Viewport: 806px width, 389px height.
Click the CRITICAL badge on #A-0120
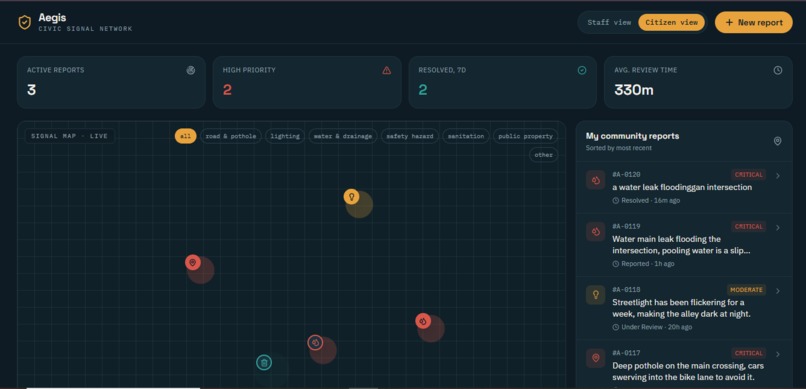pyautogui.click(x=748, y=175)
